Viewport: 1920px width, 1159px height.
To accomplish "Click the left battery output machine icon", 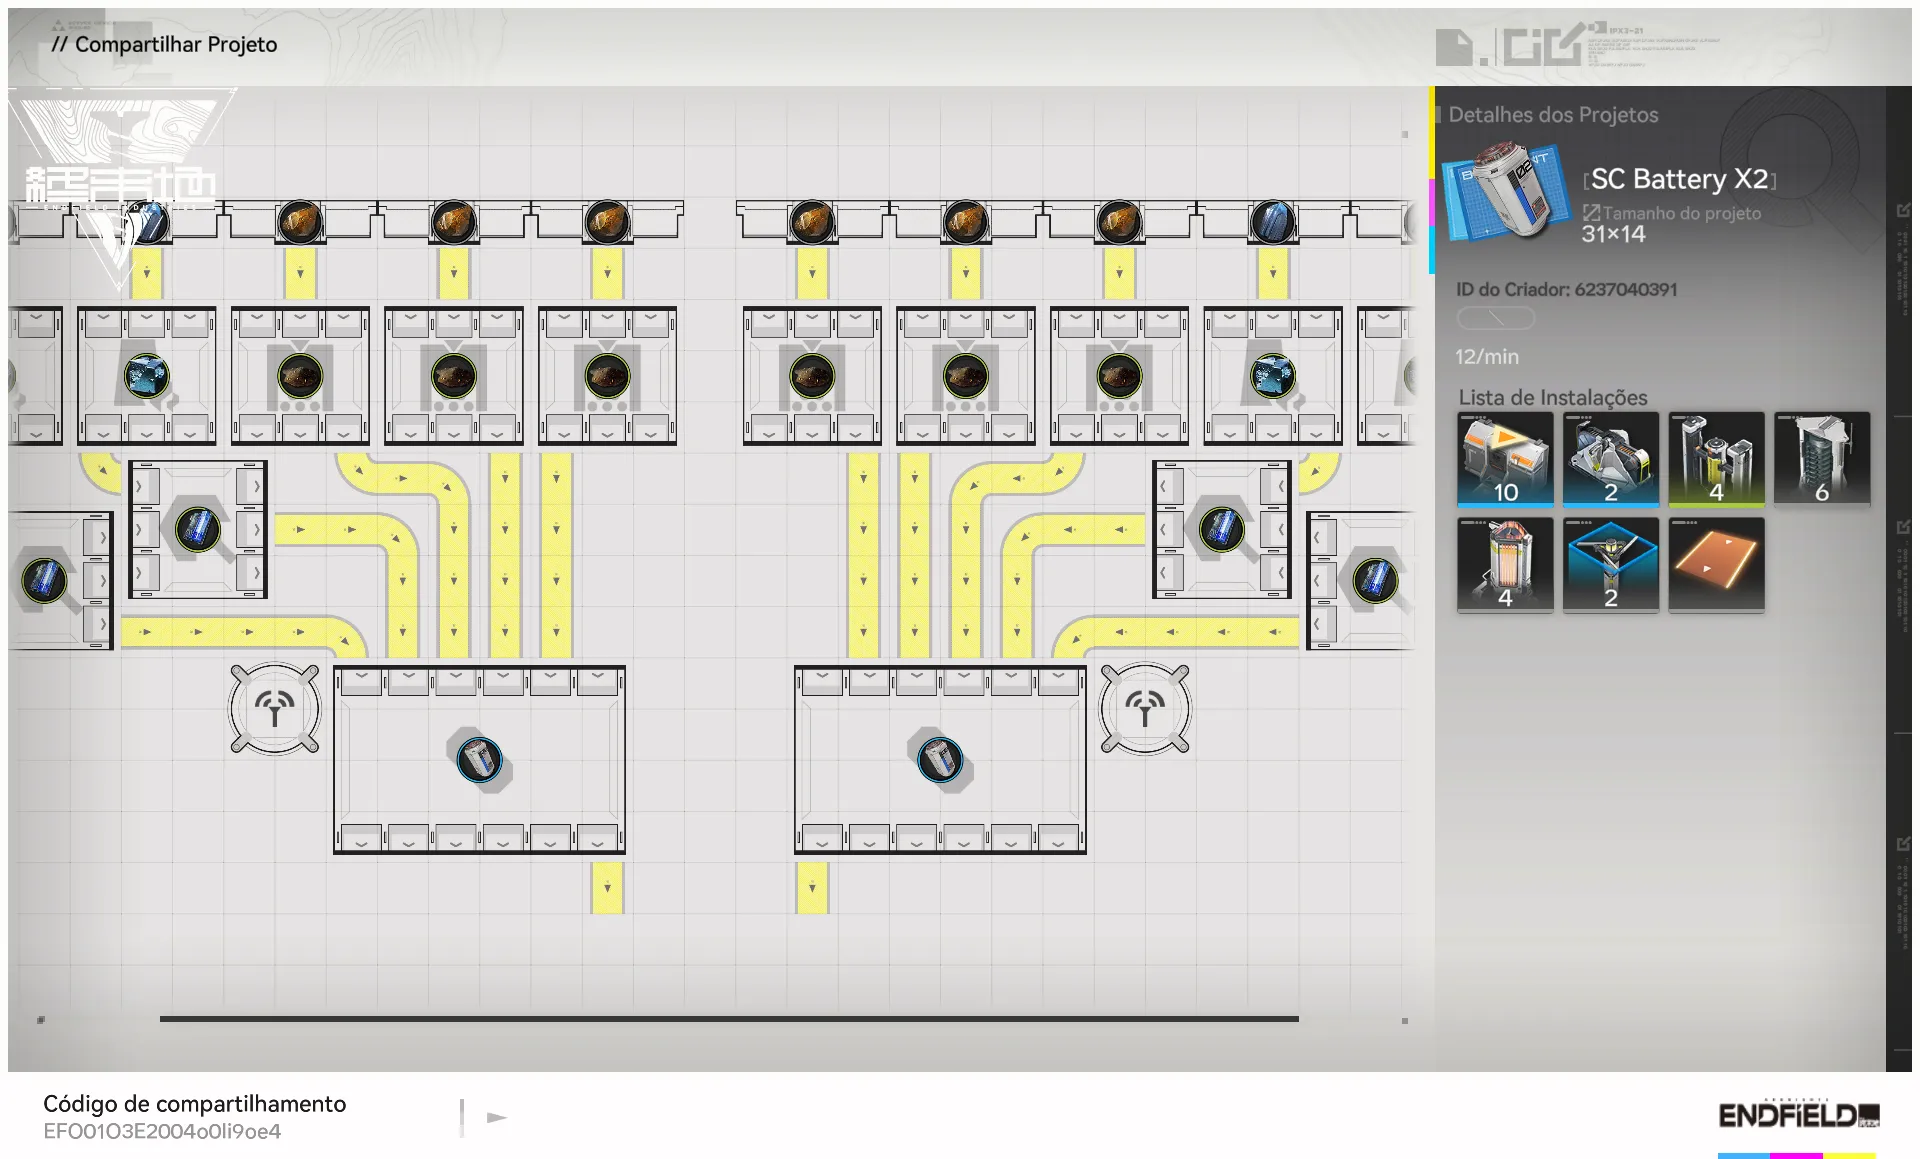I will coord(479,758).
